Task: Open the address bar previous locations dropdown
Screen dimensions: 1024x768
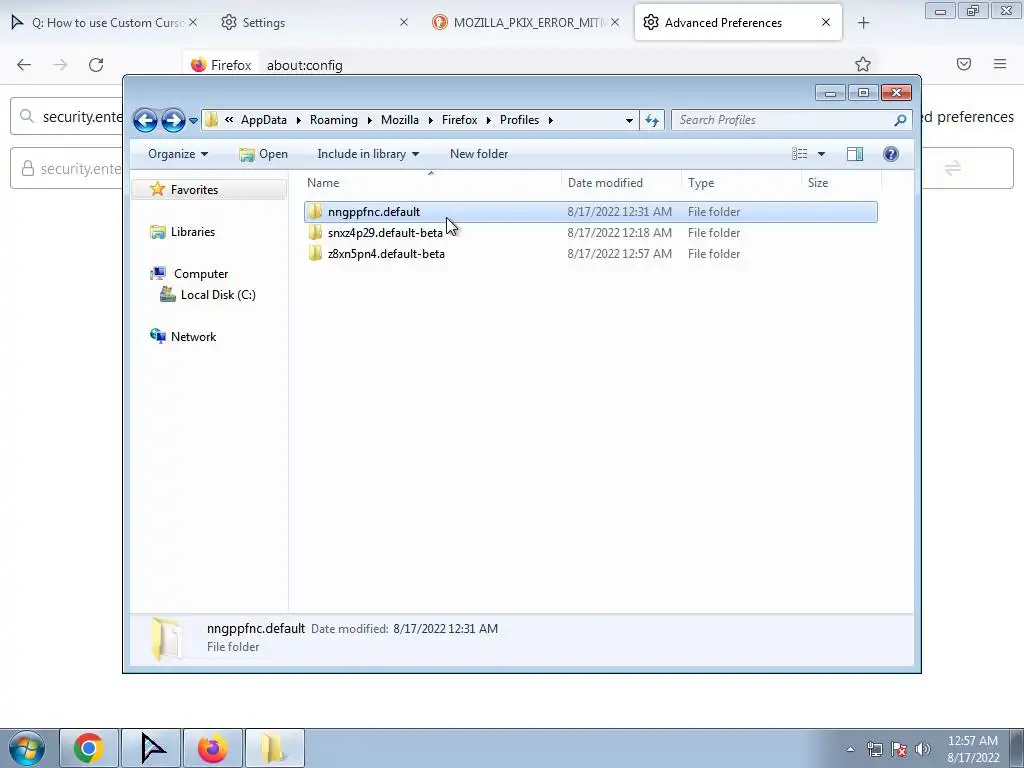Action: [629, 120]
